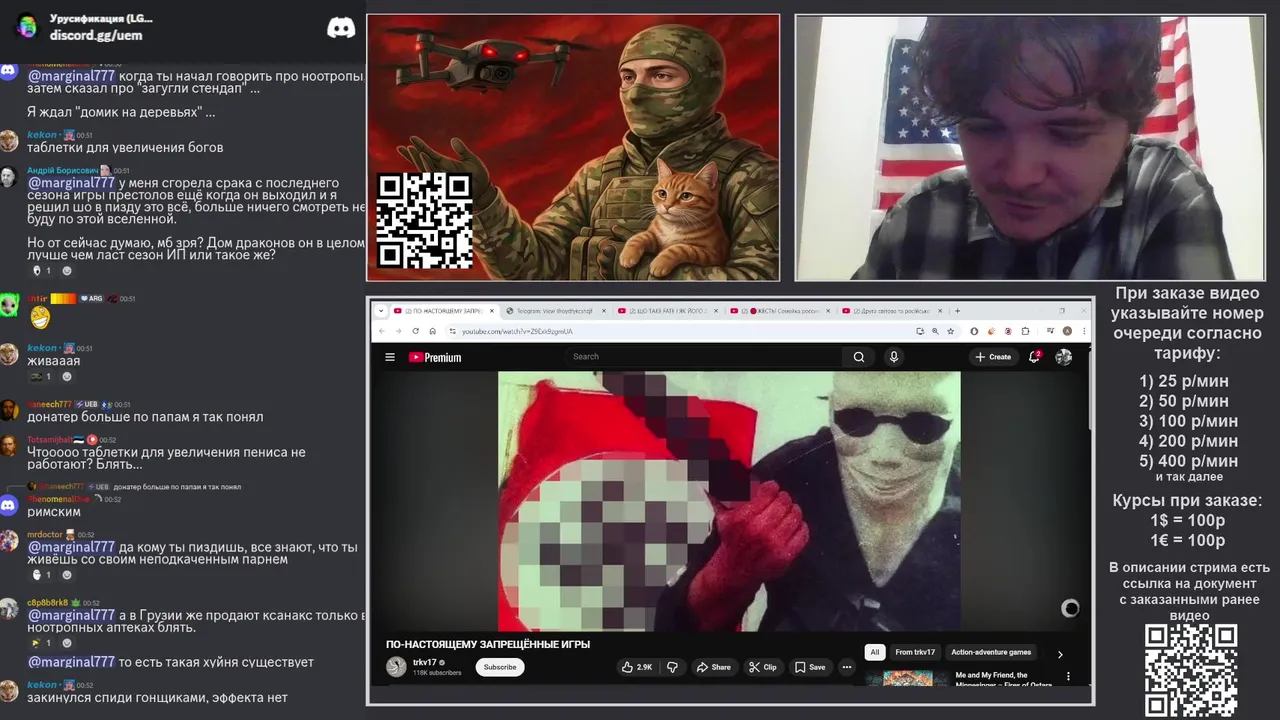
Task: Click the zoom magnifier icon in address bar
Action: pos(936,331)
